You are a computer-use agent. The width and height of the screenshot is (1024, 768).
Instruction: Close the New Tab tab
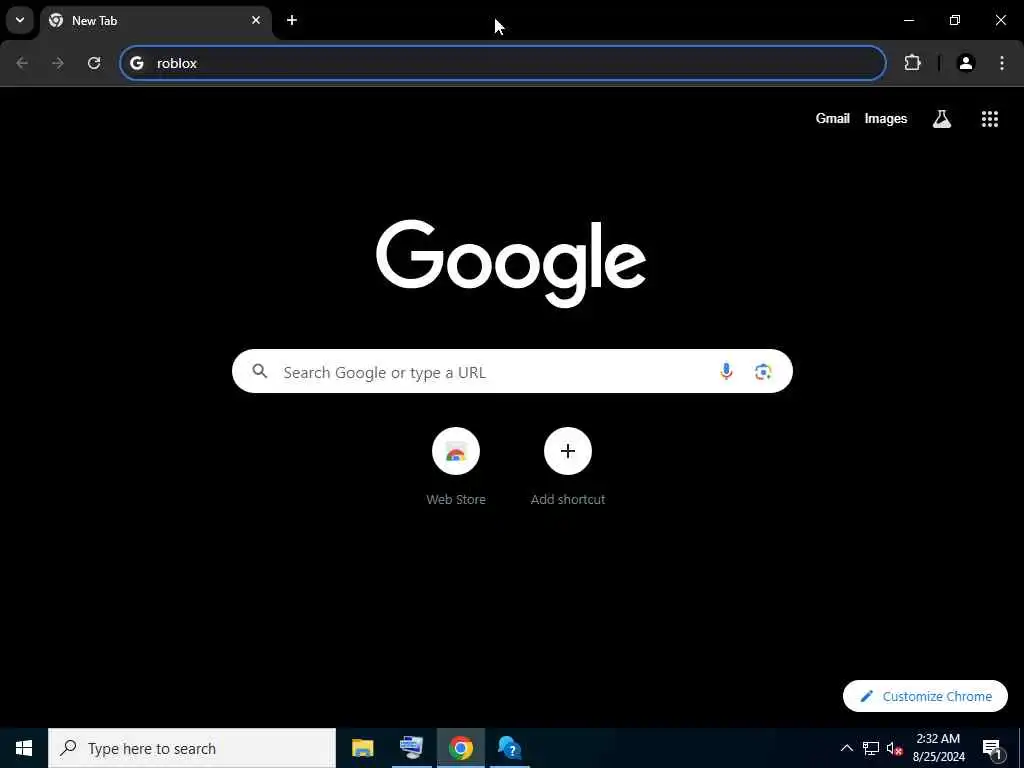[x=256, y=20]
